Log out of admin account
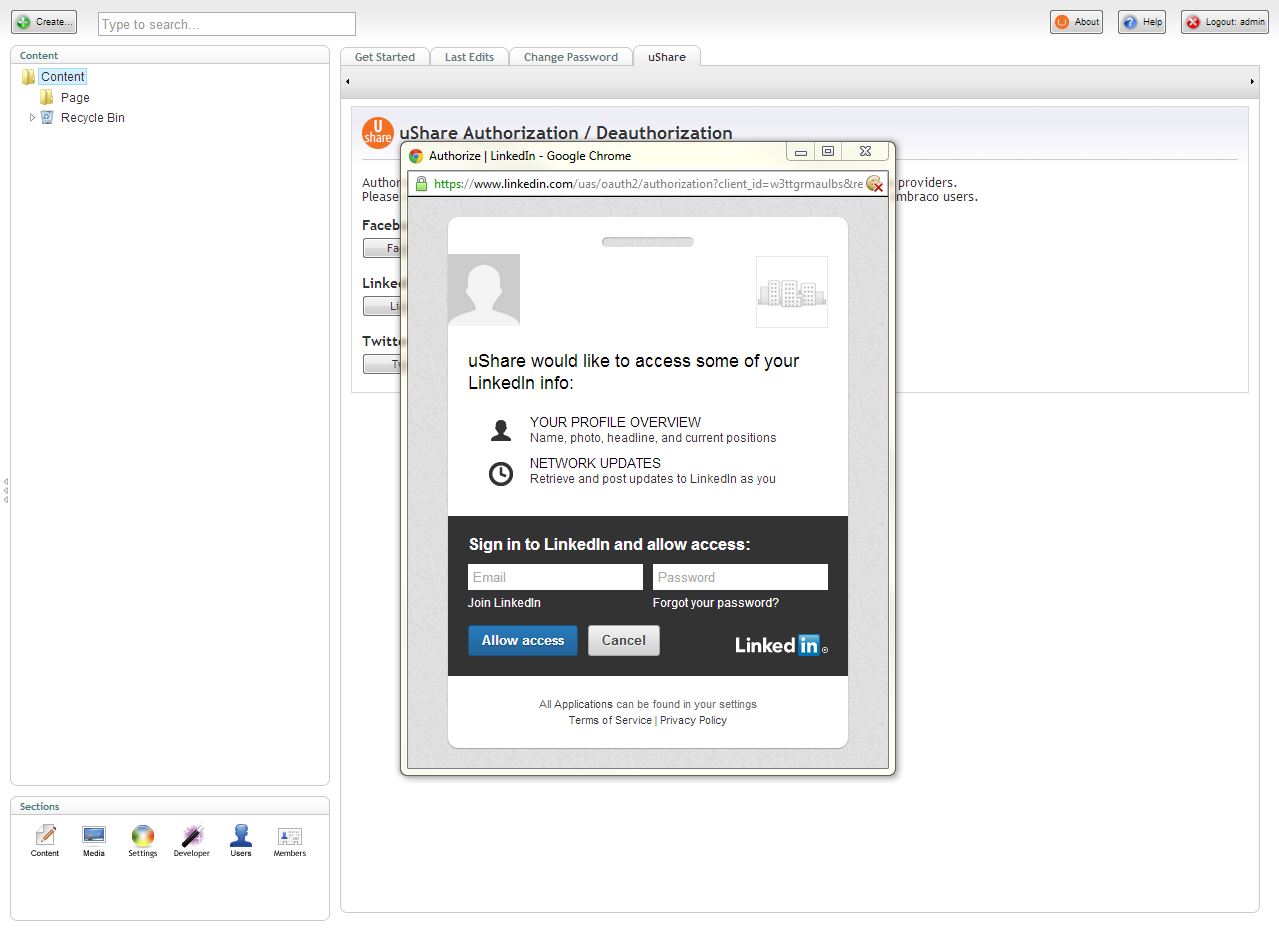 [x=1225, y=22]
